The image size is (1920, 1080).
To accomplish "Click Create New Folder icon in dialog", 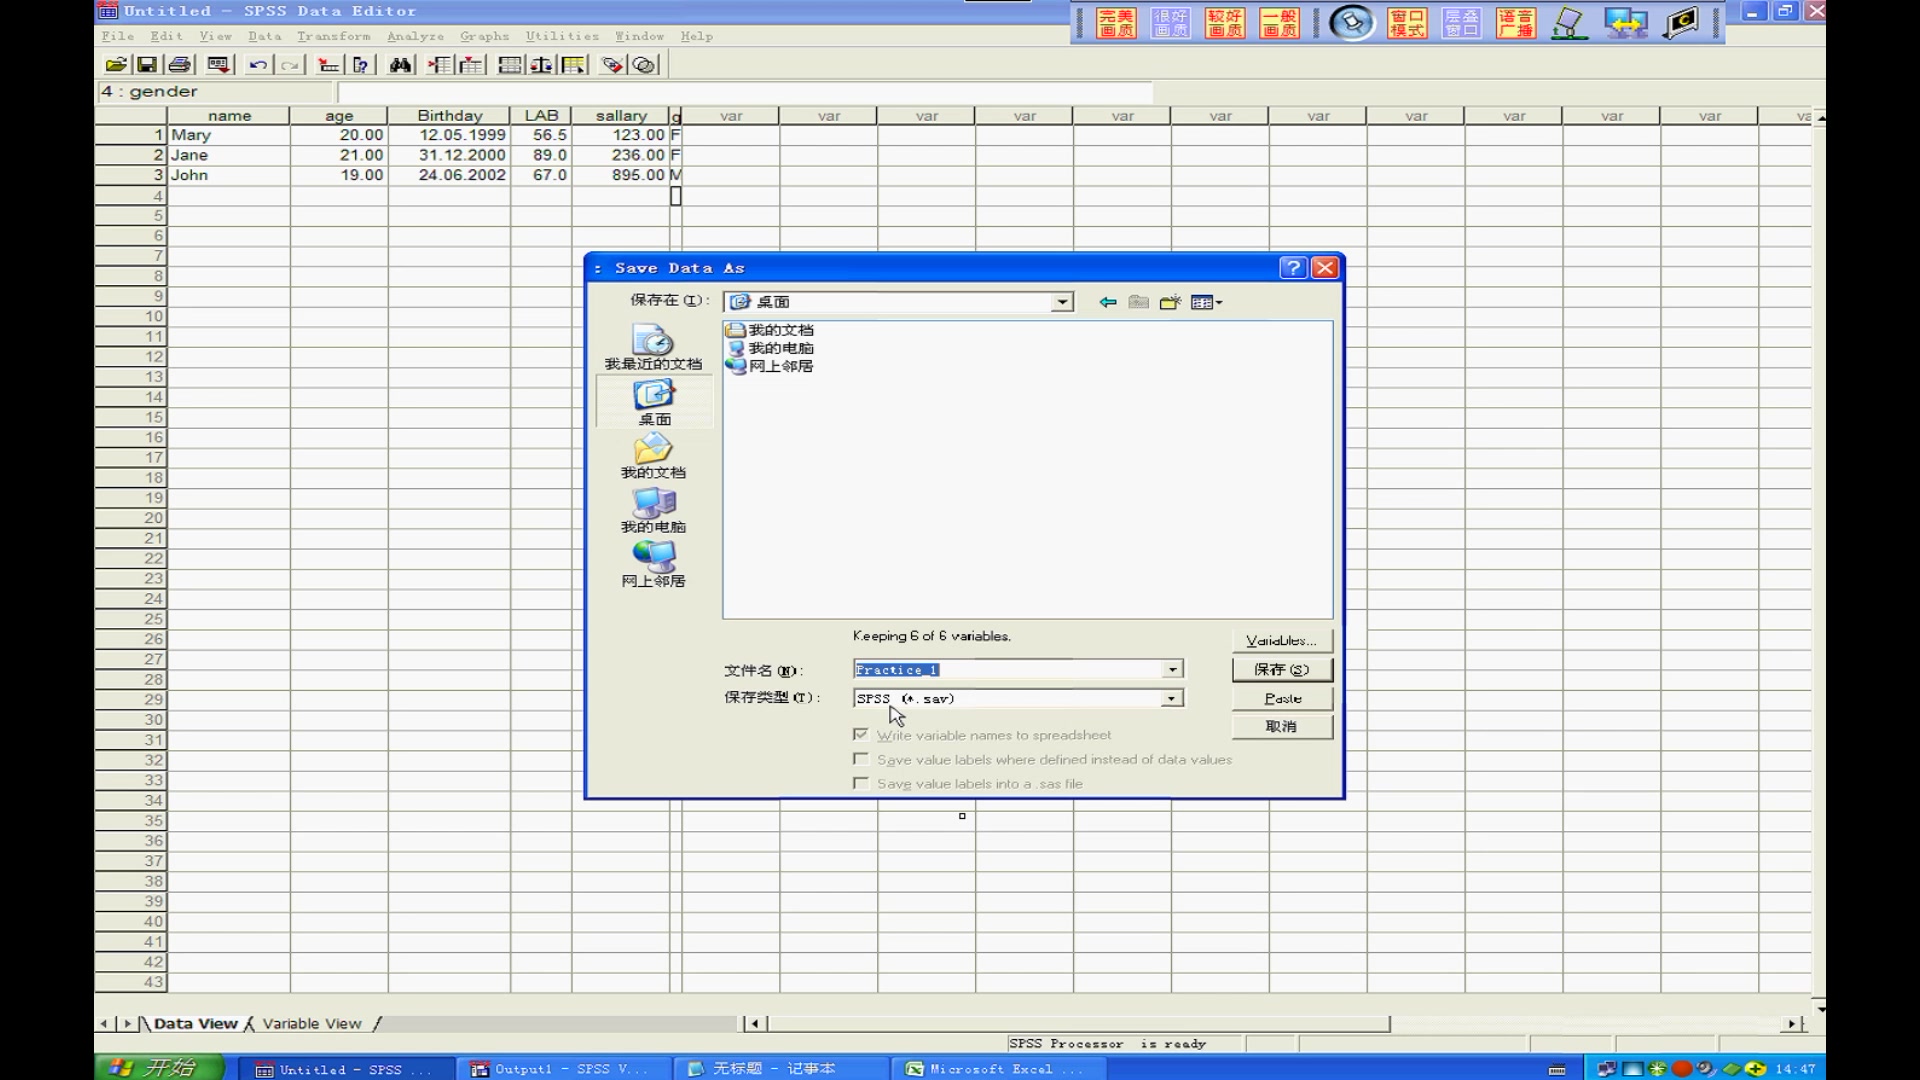I will (1170, 302).
